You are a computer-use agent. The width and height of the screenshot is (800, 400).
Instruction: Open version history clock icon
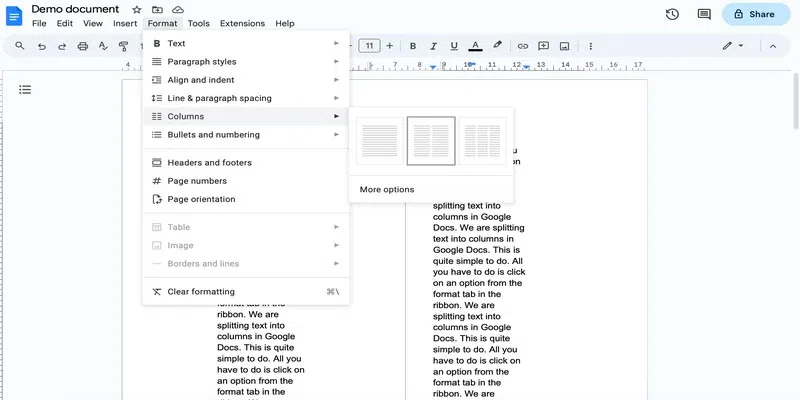tap(672, 14)
